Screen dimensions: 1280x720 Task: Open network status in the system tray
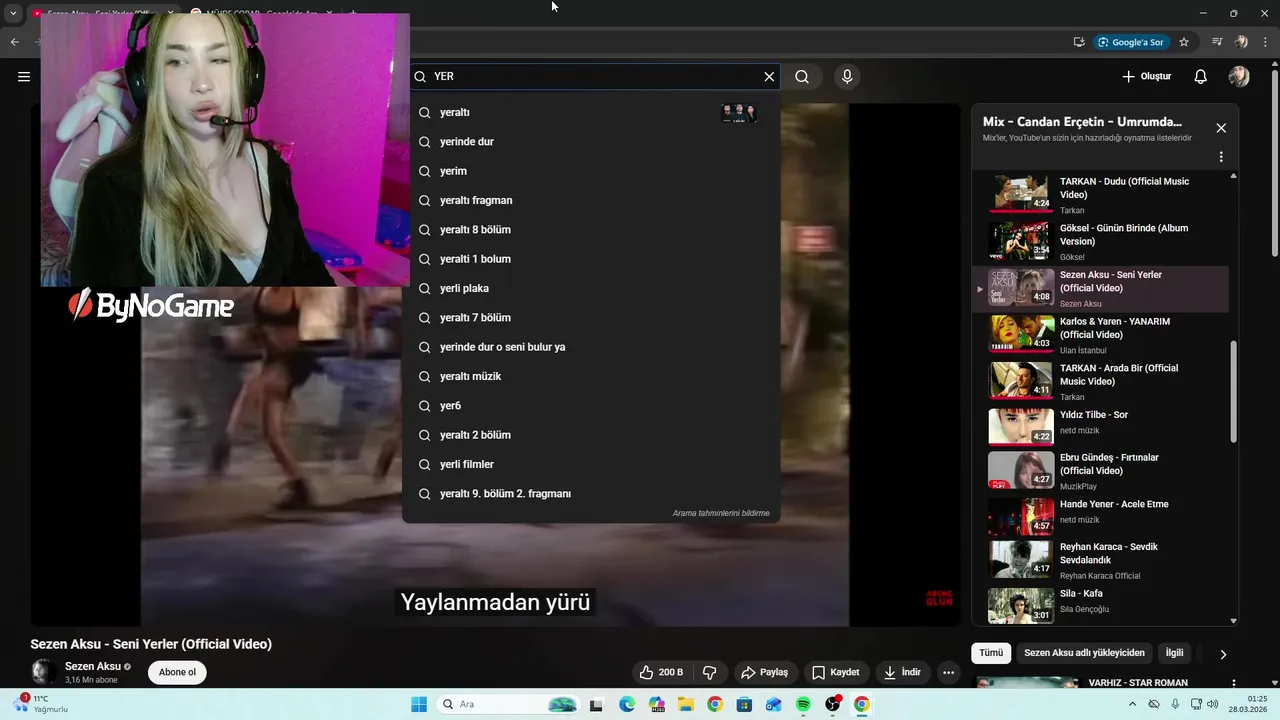(1196, 704)
